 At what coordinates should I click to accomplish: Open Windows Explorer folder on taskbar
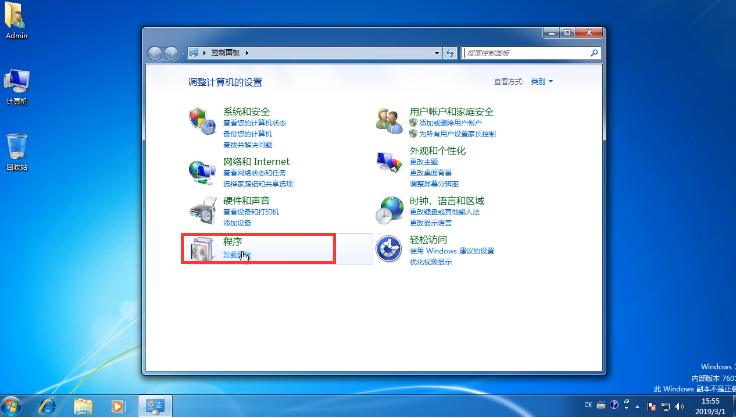click(x=83, y=406)
